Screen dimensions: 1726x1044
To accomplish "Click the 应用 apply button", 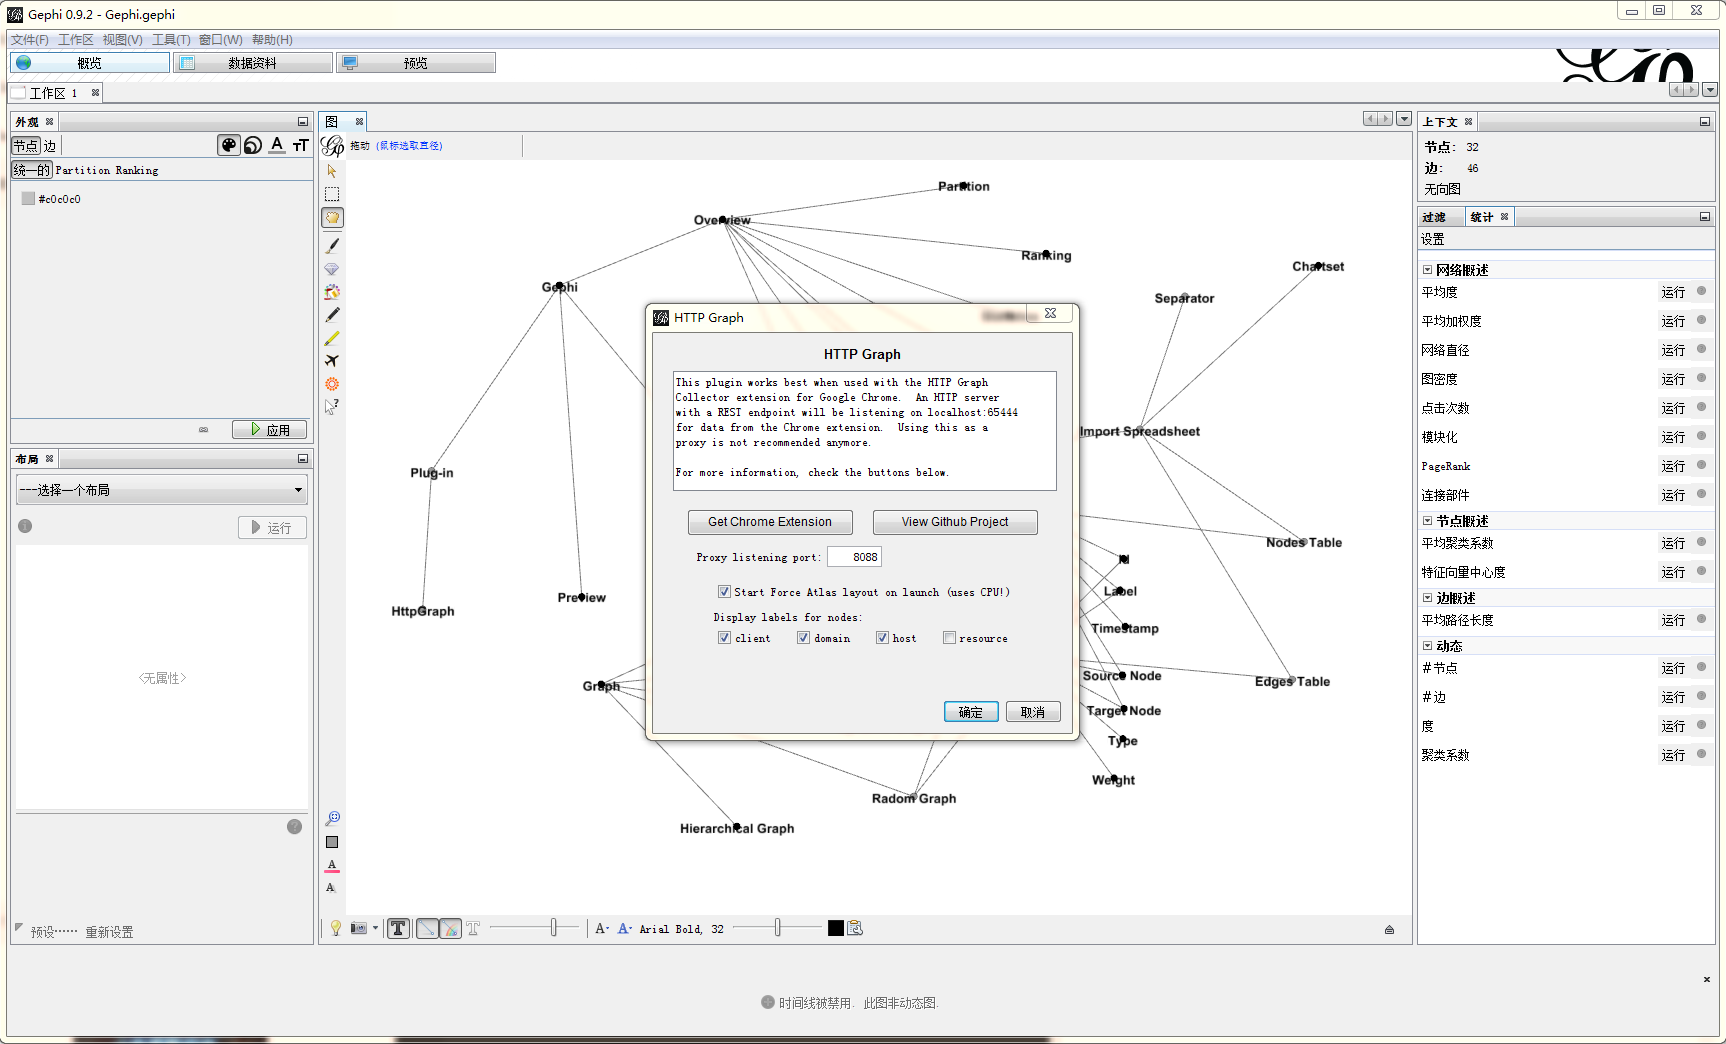I will [269, 430].
